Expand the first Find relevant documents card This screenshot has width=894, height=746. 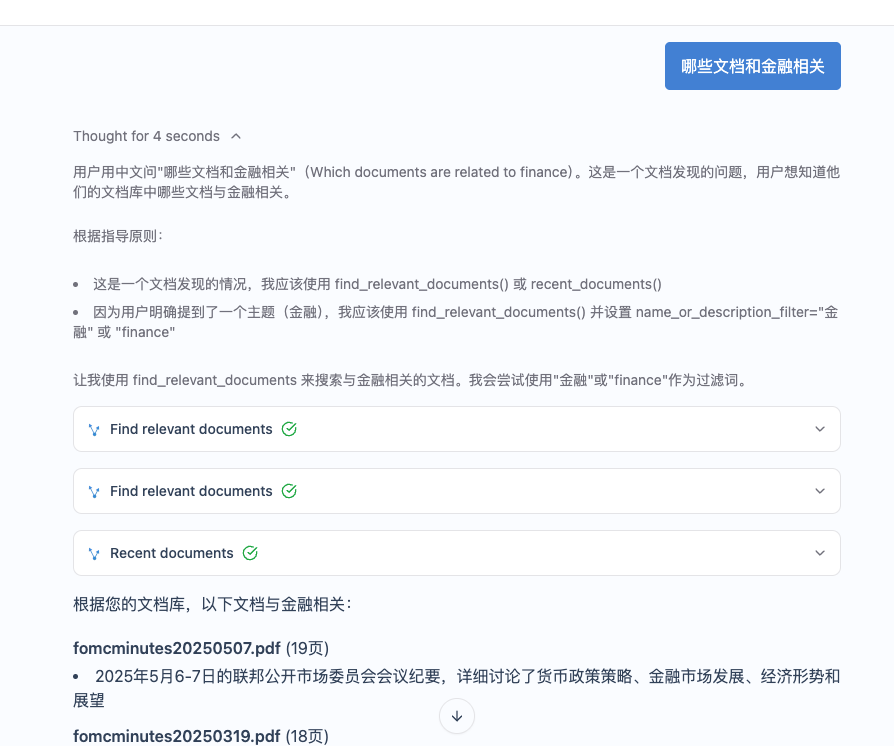820,429
